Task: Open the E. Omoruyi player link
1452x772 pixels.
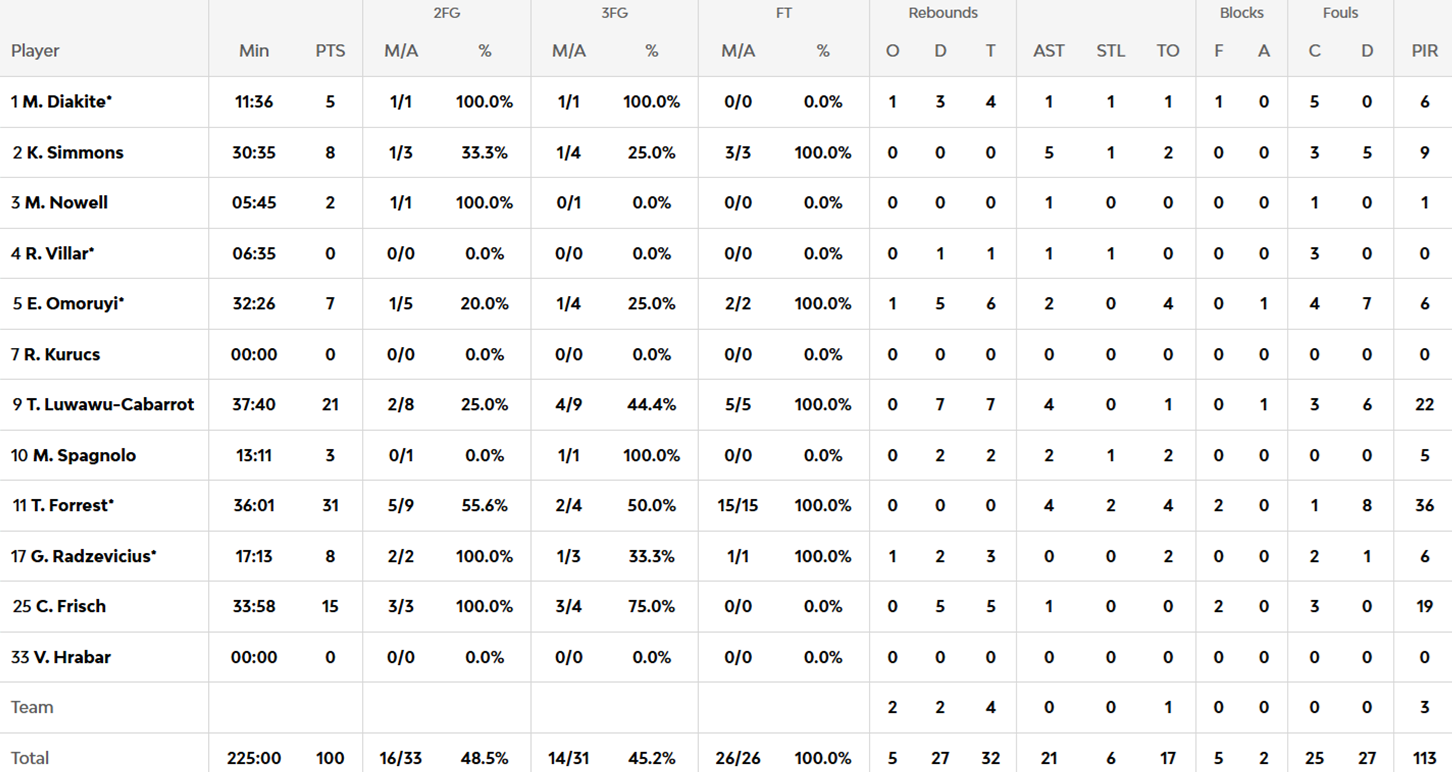Action: point(74,304)
